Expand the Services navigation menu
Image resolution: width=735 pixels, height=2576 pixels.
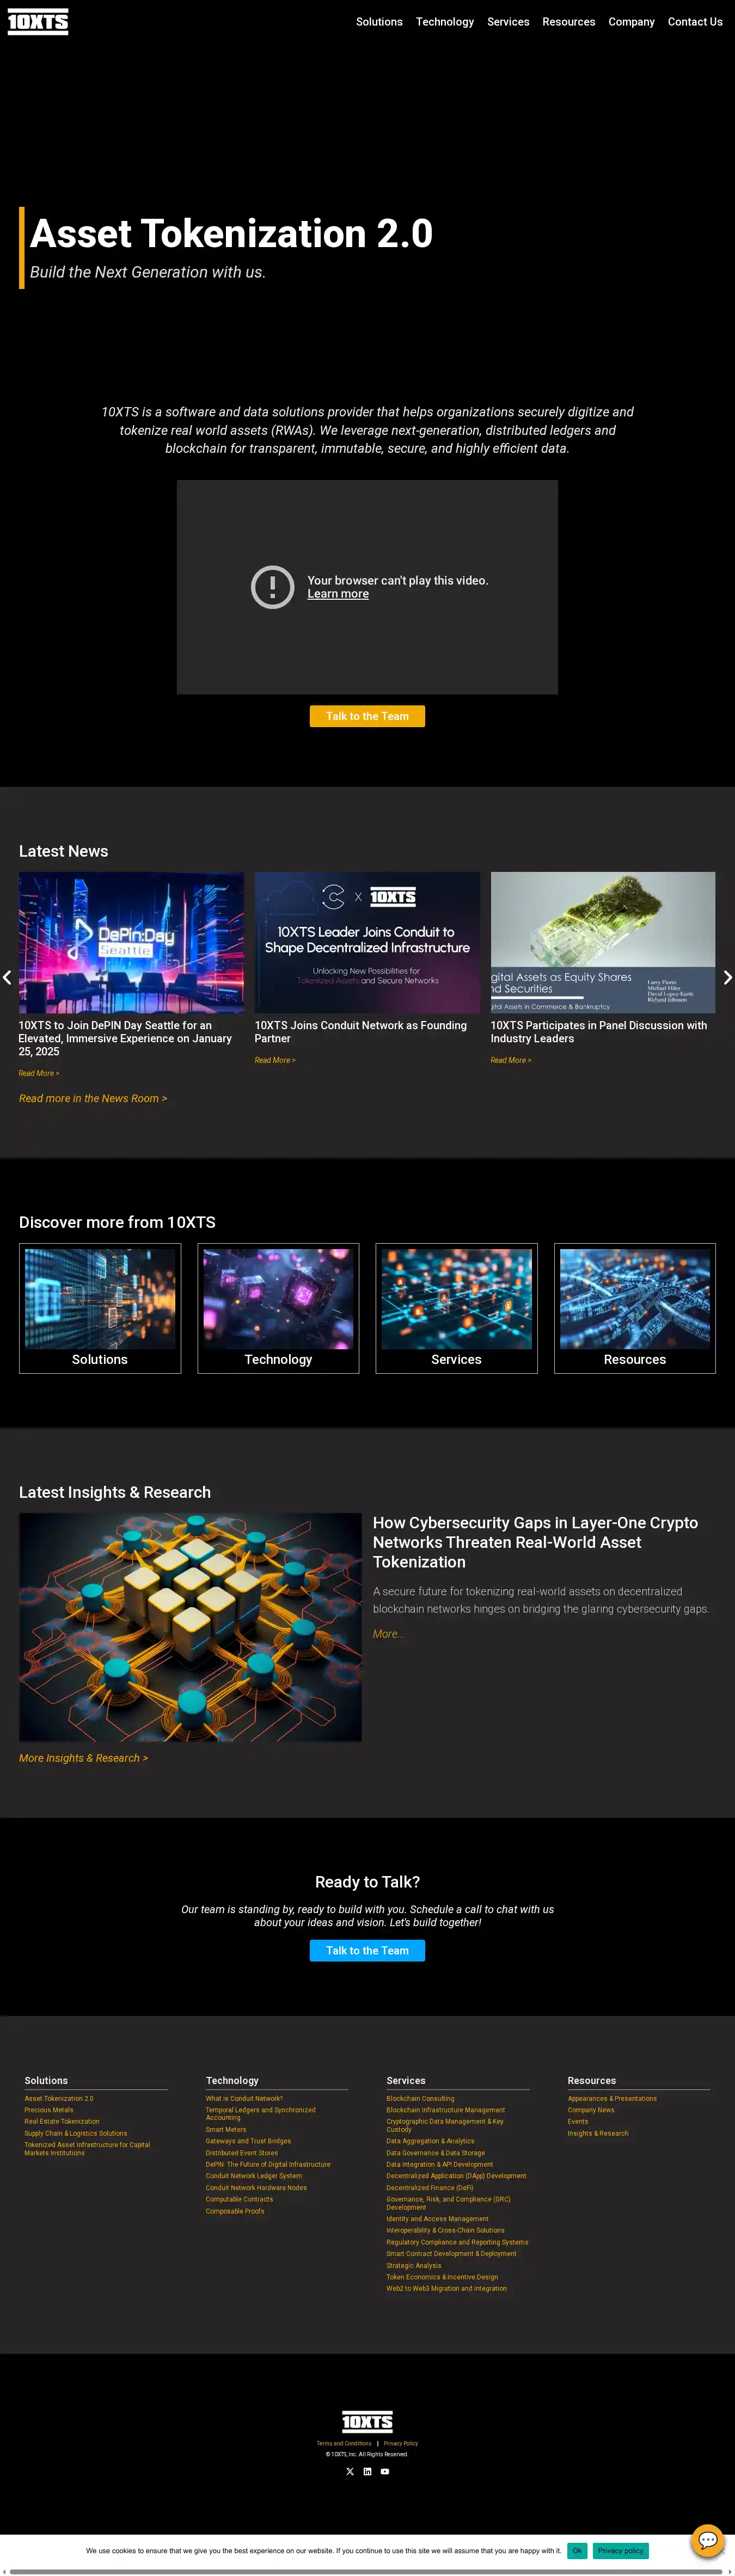(x=508, y=22)
